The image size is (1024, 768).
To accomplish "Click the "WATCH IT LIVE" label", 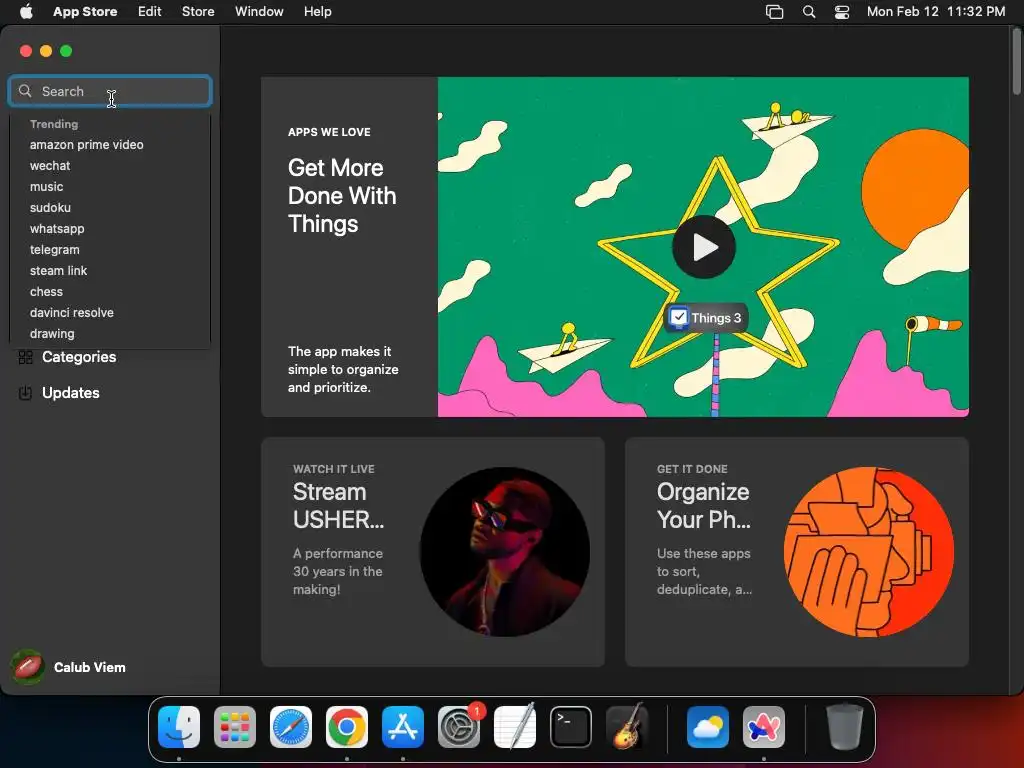I will tap(334, 469).
